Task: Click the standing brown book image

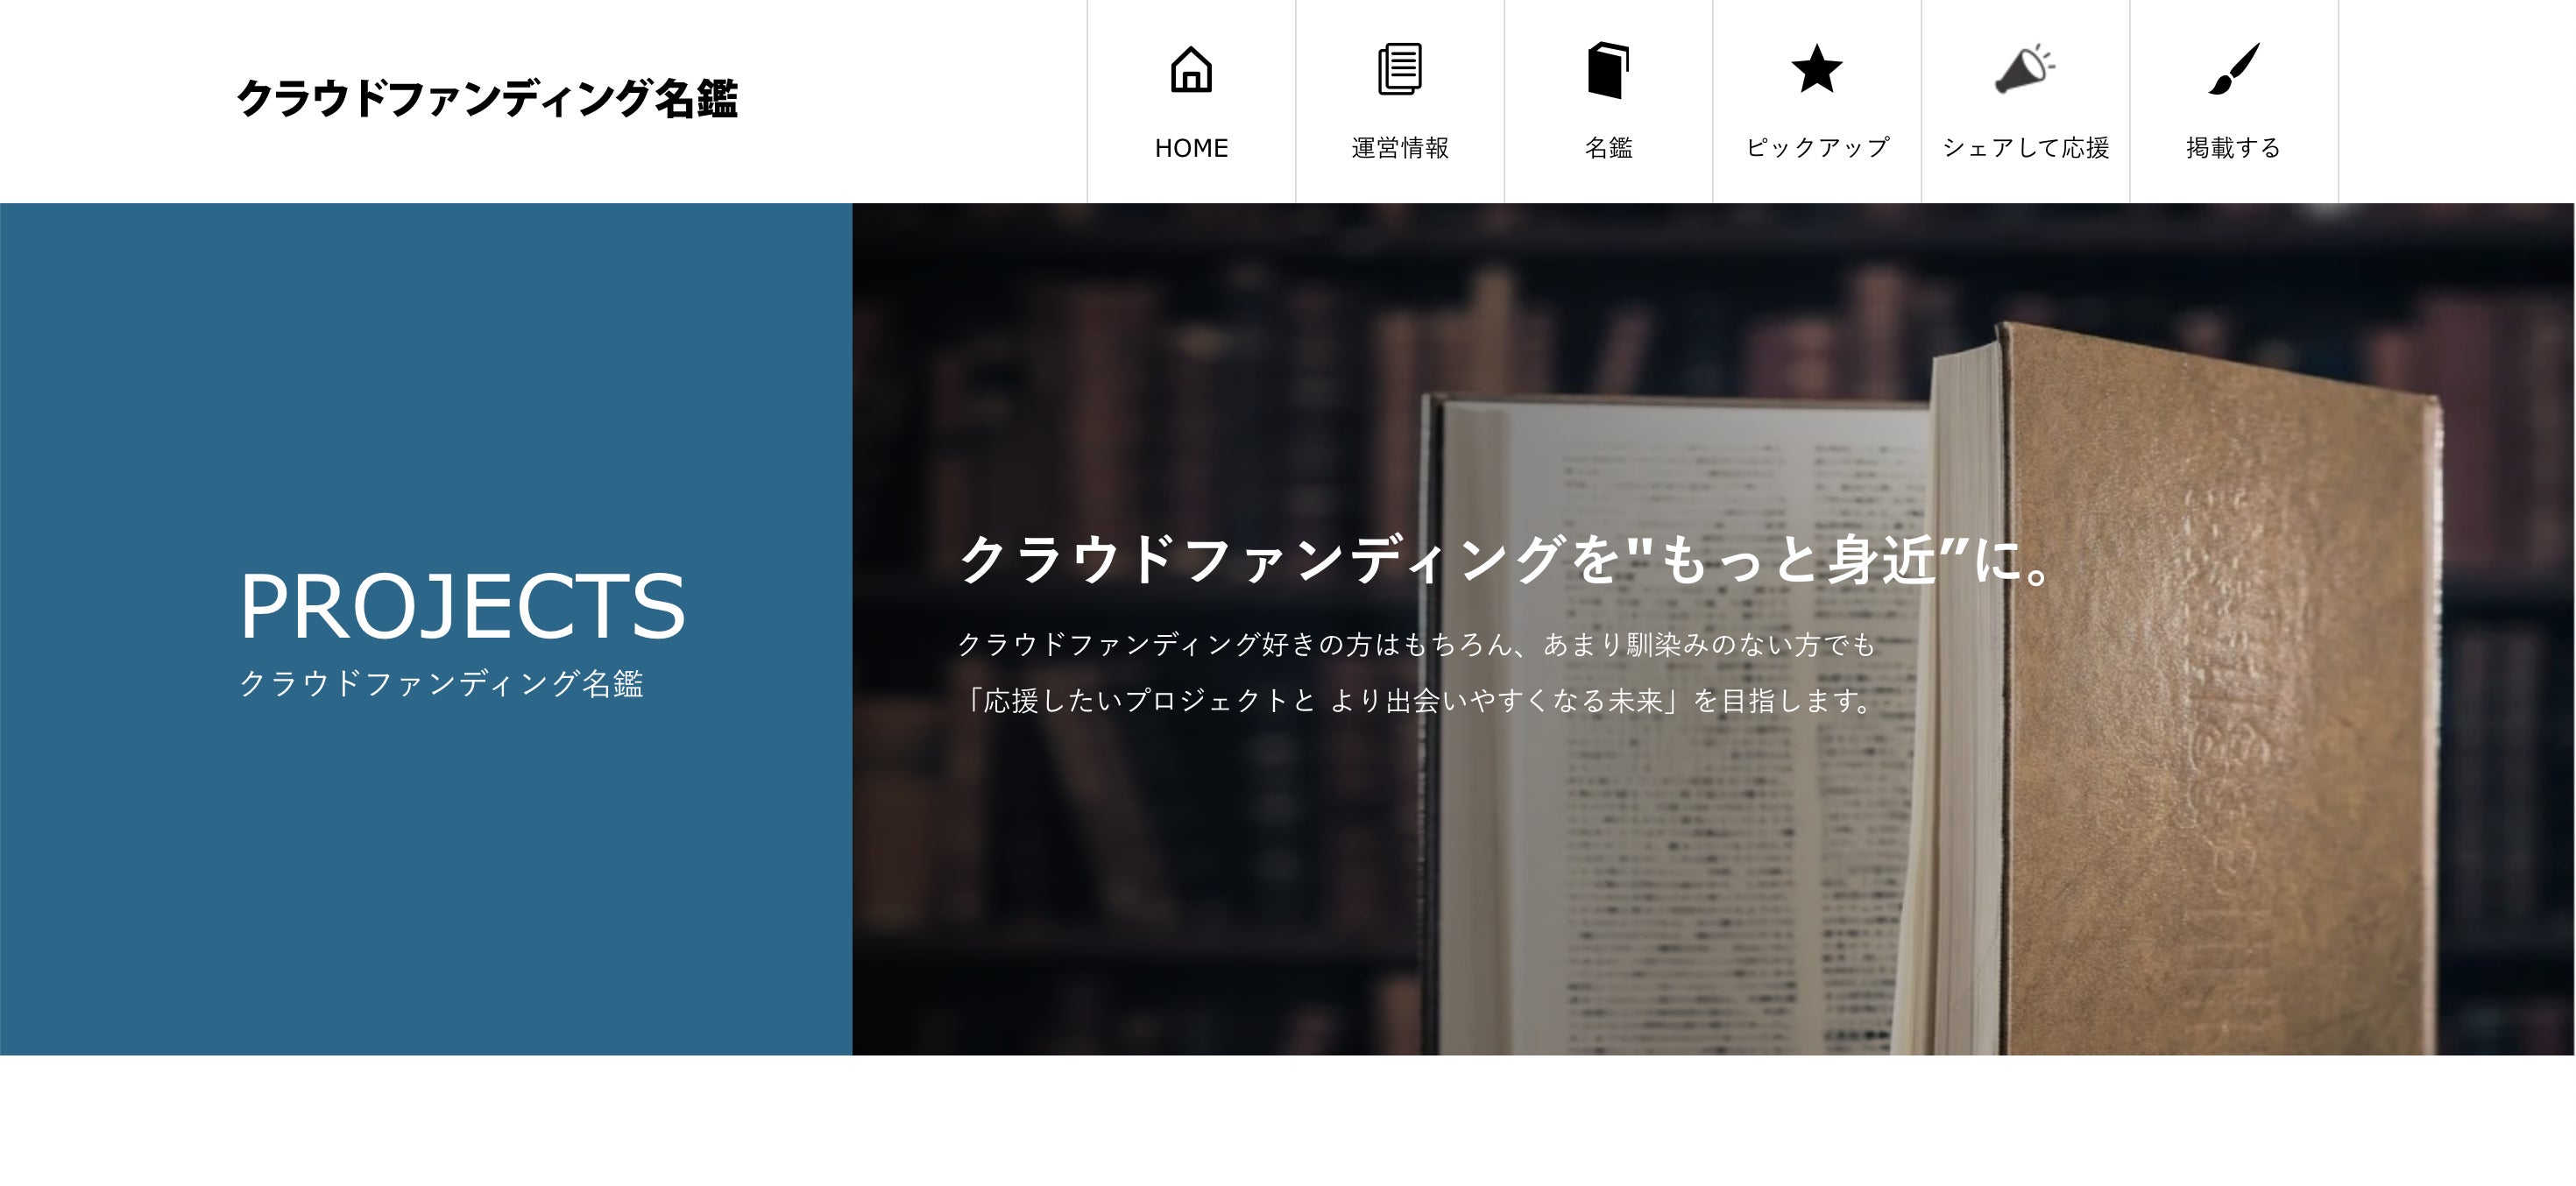Action: (2185, 690)
